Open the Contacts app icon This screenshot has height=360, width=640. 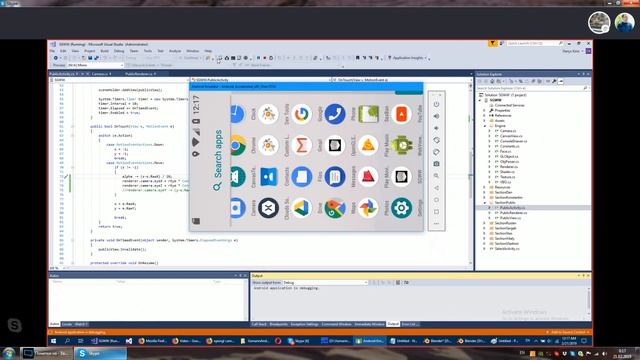pyautogui.click(x=269, y=177)
